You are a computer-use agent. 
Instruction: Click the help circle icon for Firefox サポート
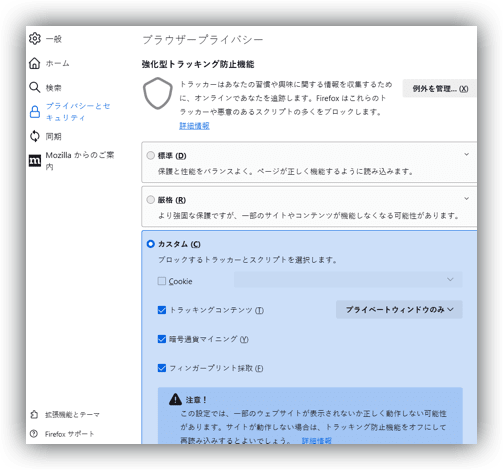34,434
